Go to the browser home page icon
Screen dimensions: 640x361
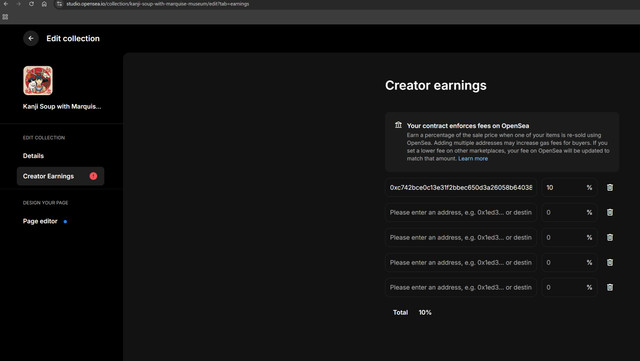coord(44,4)
